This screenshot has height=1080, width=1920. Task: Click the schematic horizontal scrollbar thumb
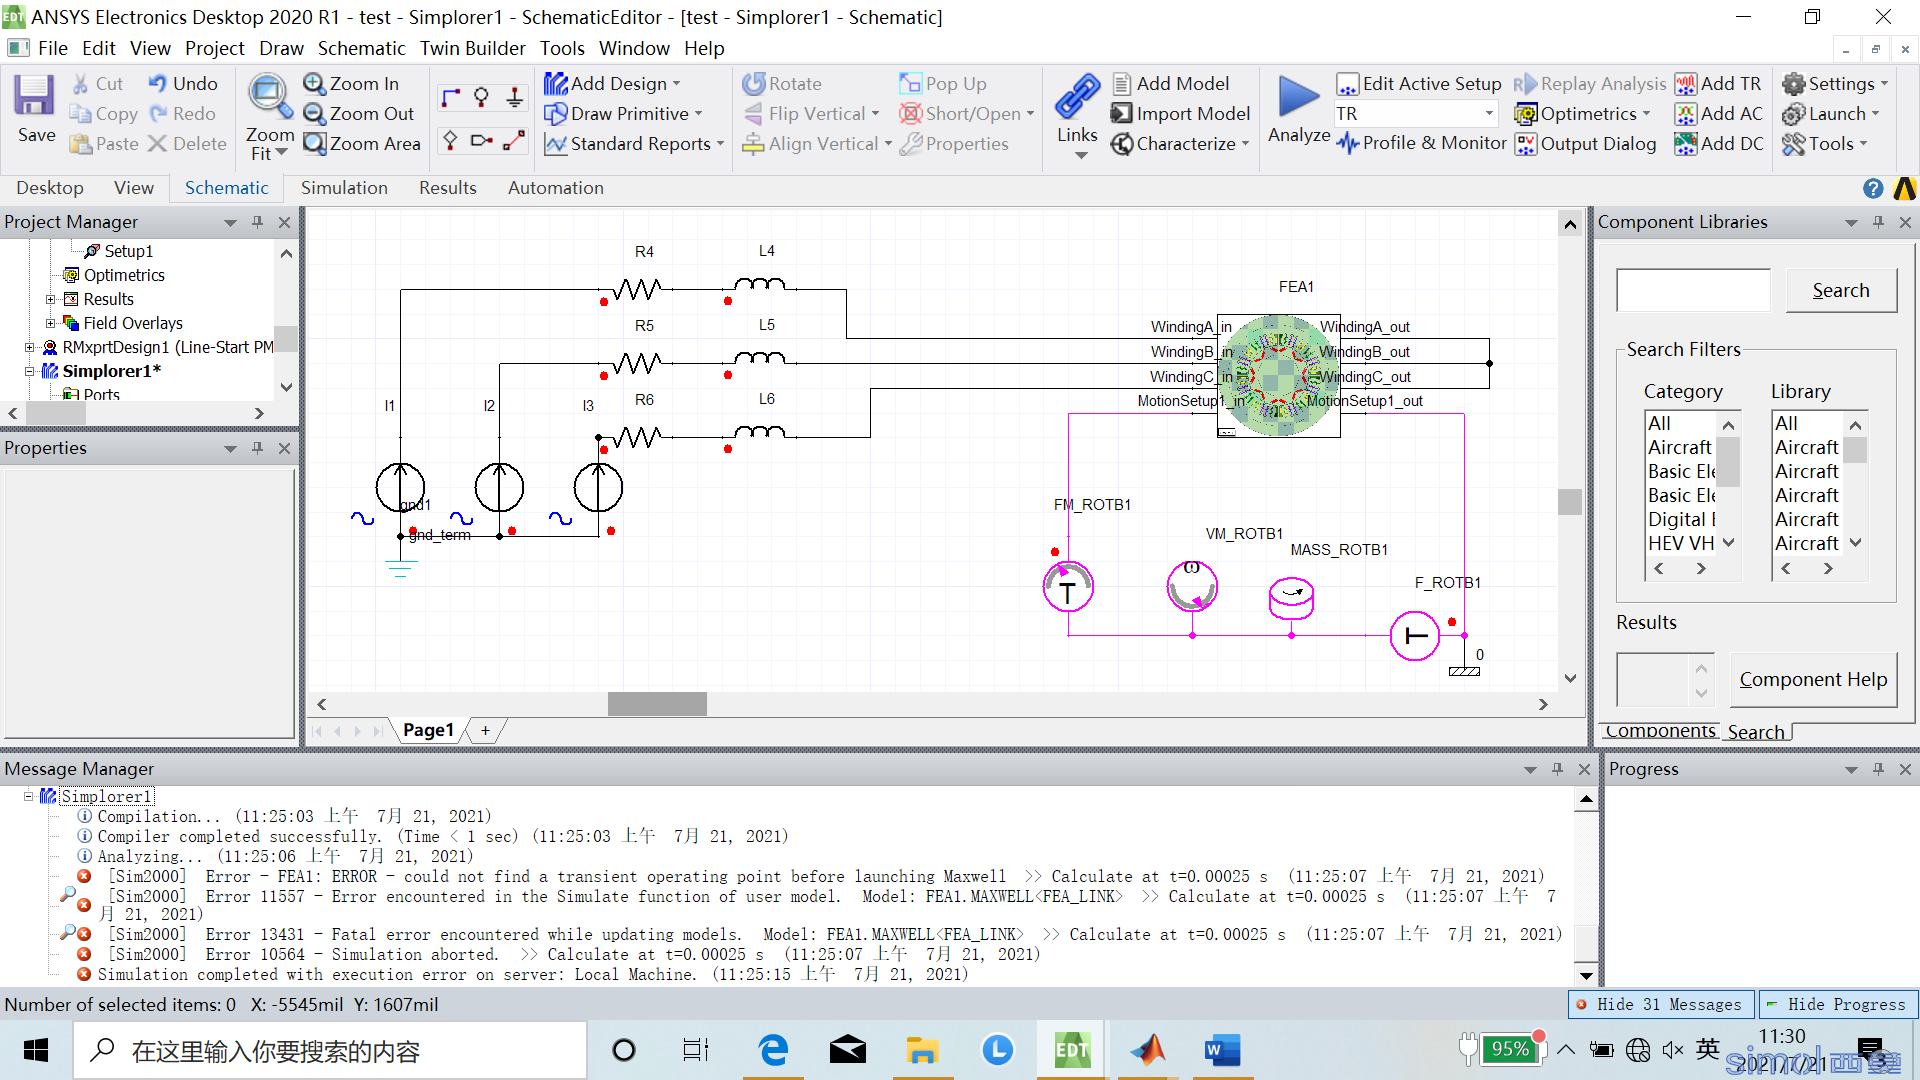(657, 704)
